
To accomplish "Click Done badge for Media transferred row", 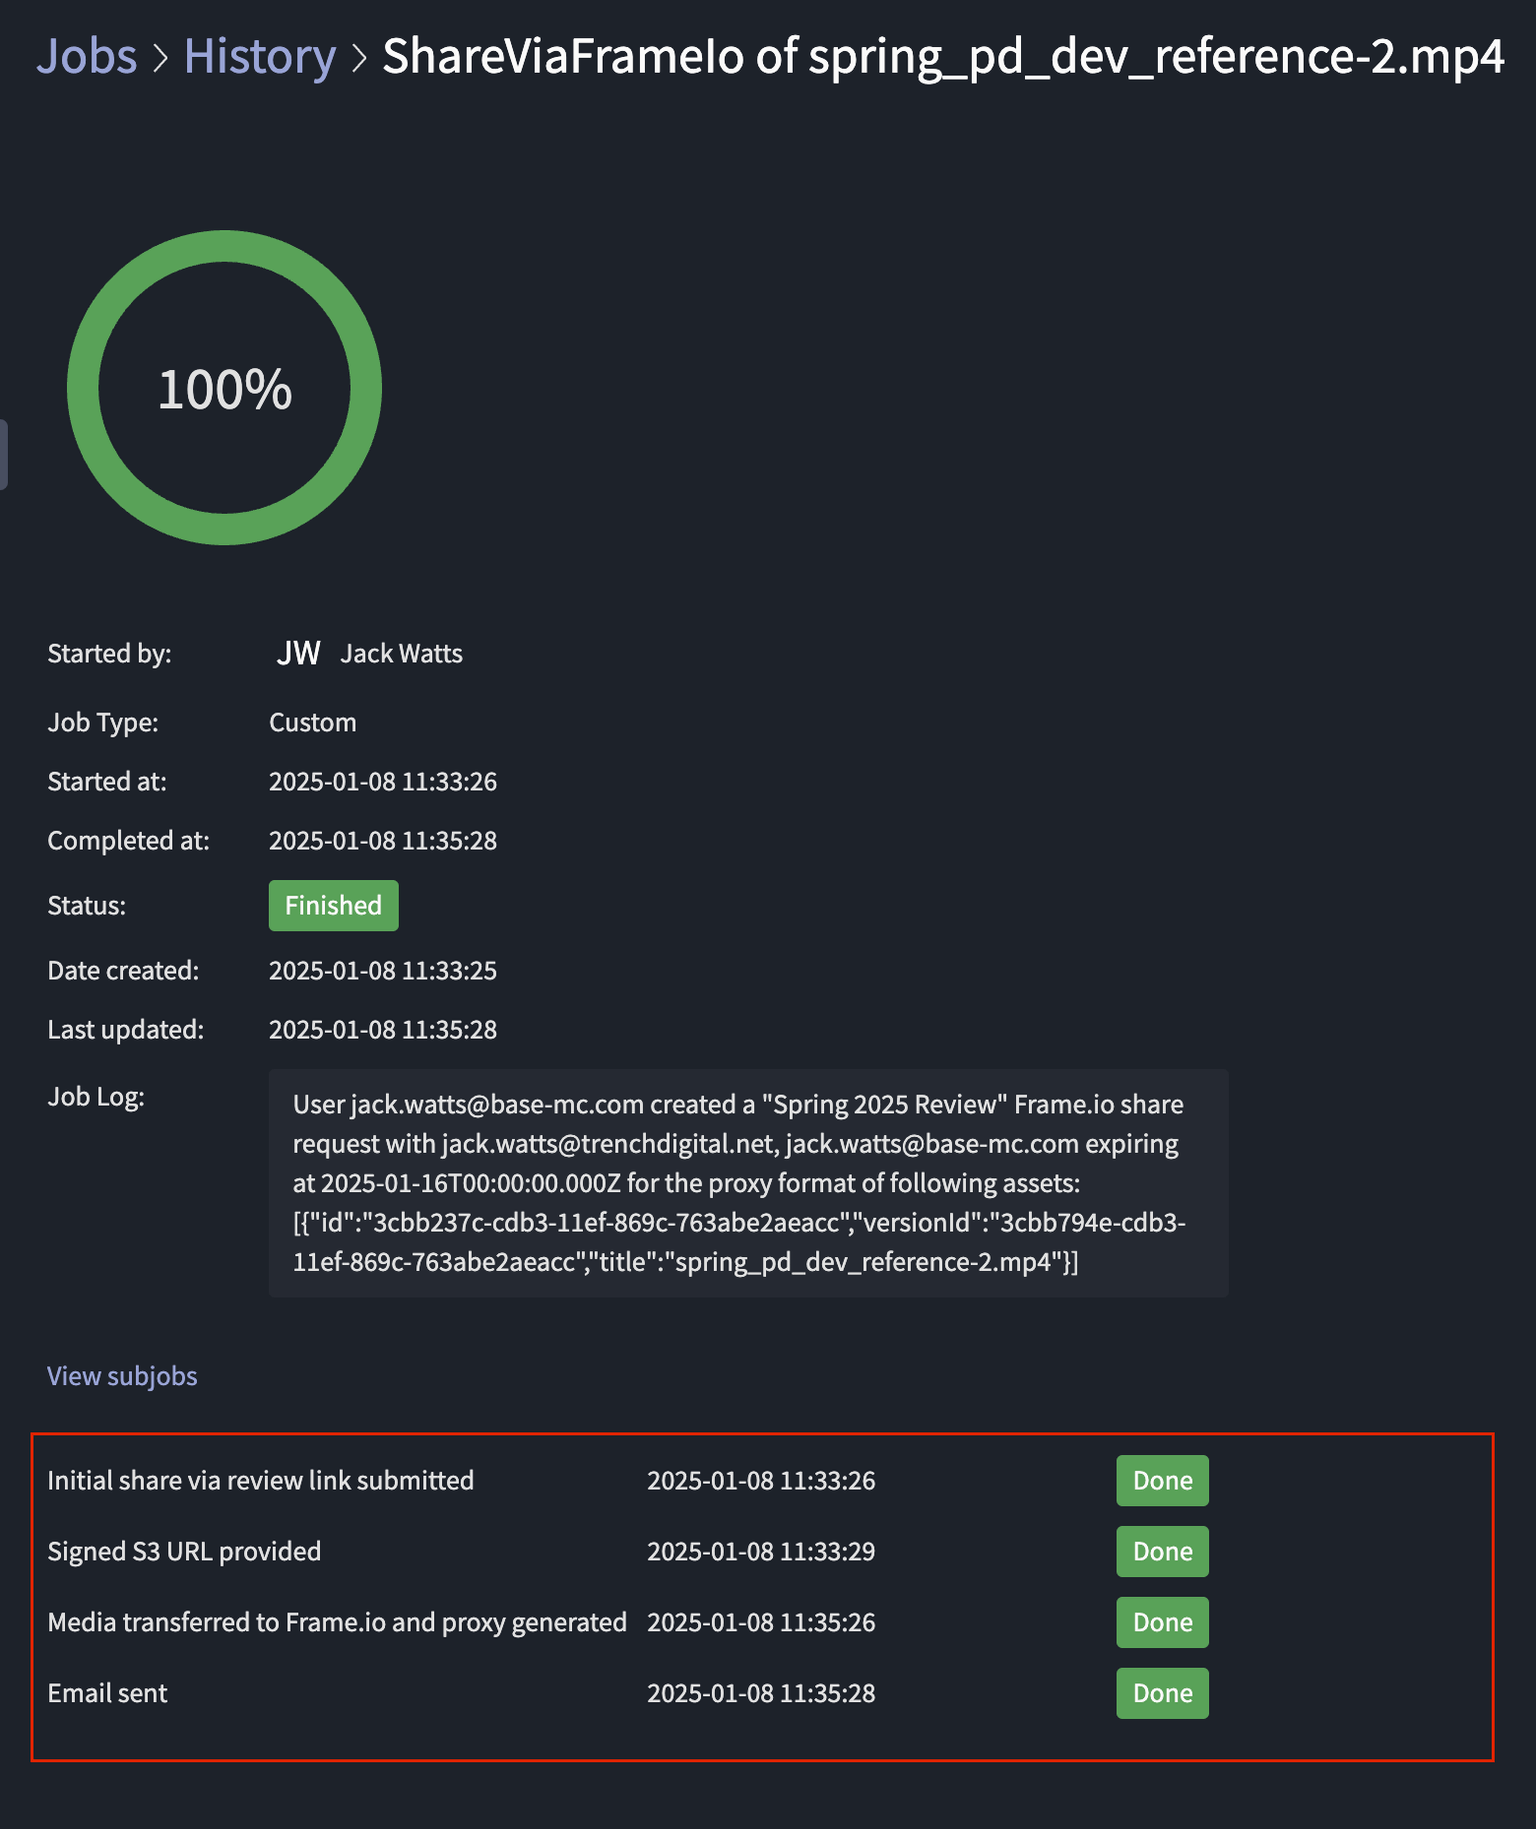I will pos(1162,1622).
